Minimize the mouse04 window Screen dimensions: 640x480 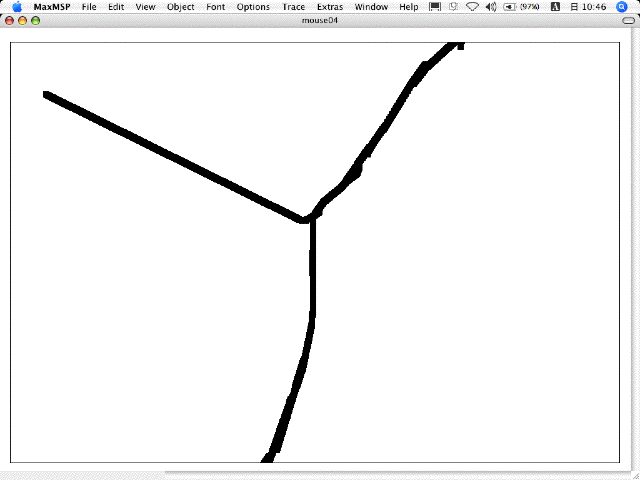[x=22, y=20]
